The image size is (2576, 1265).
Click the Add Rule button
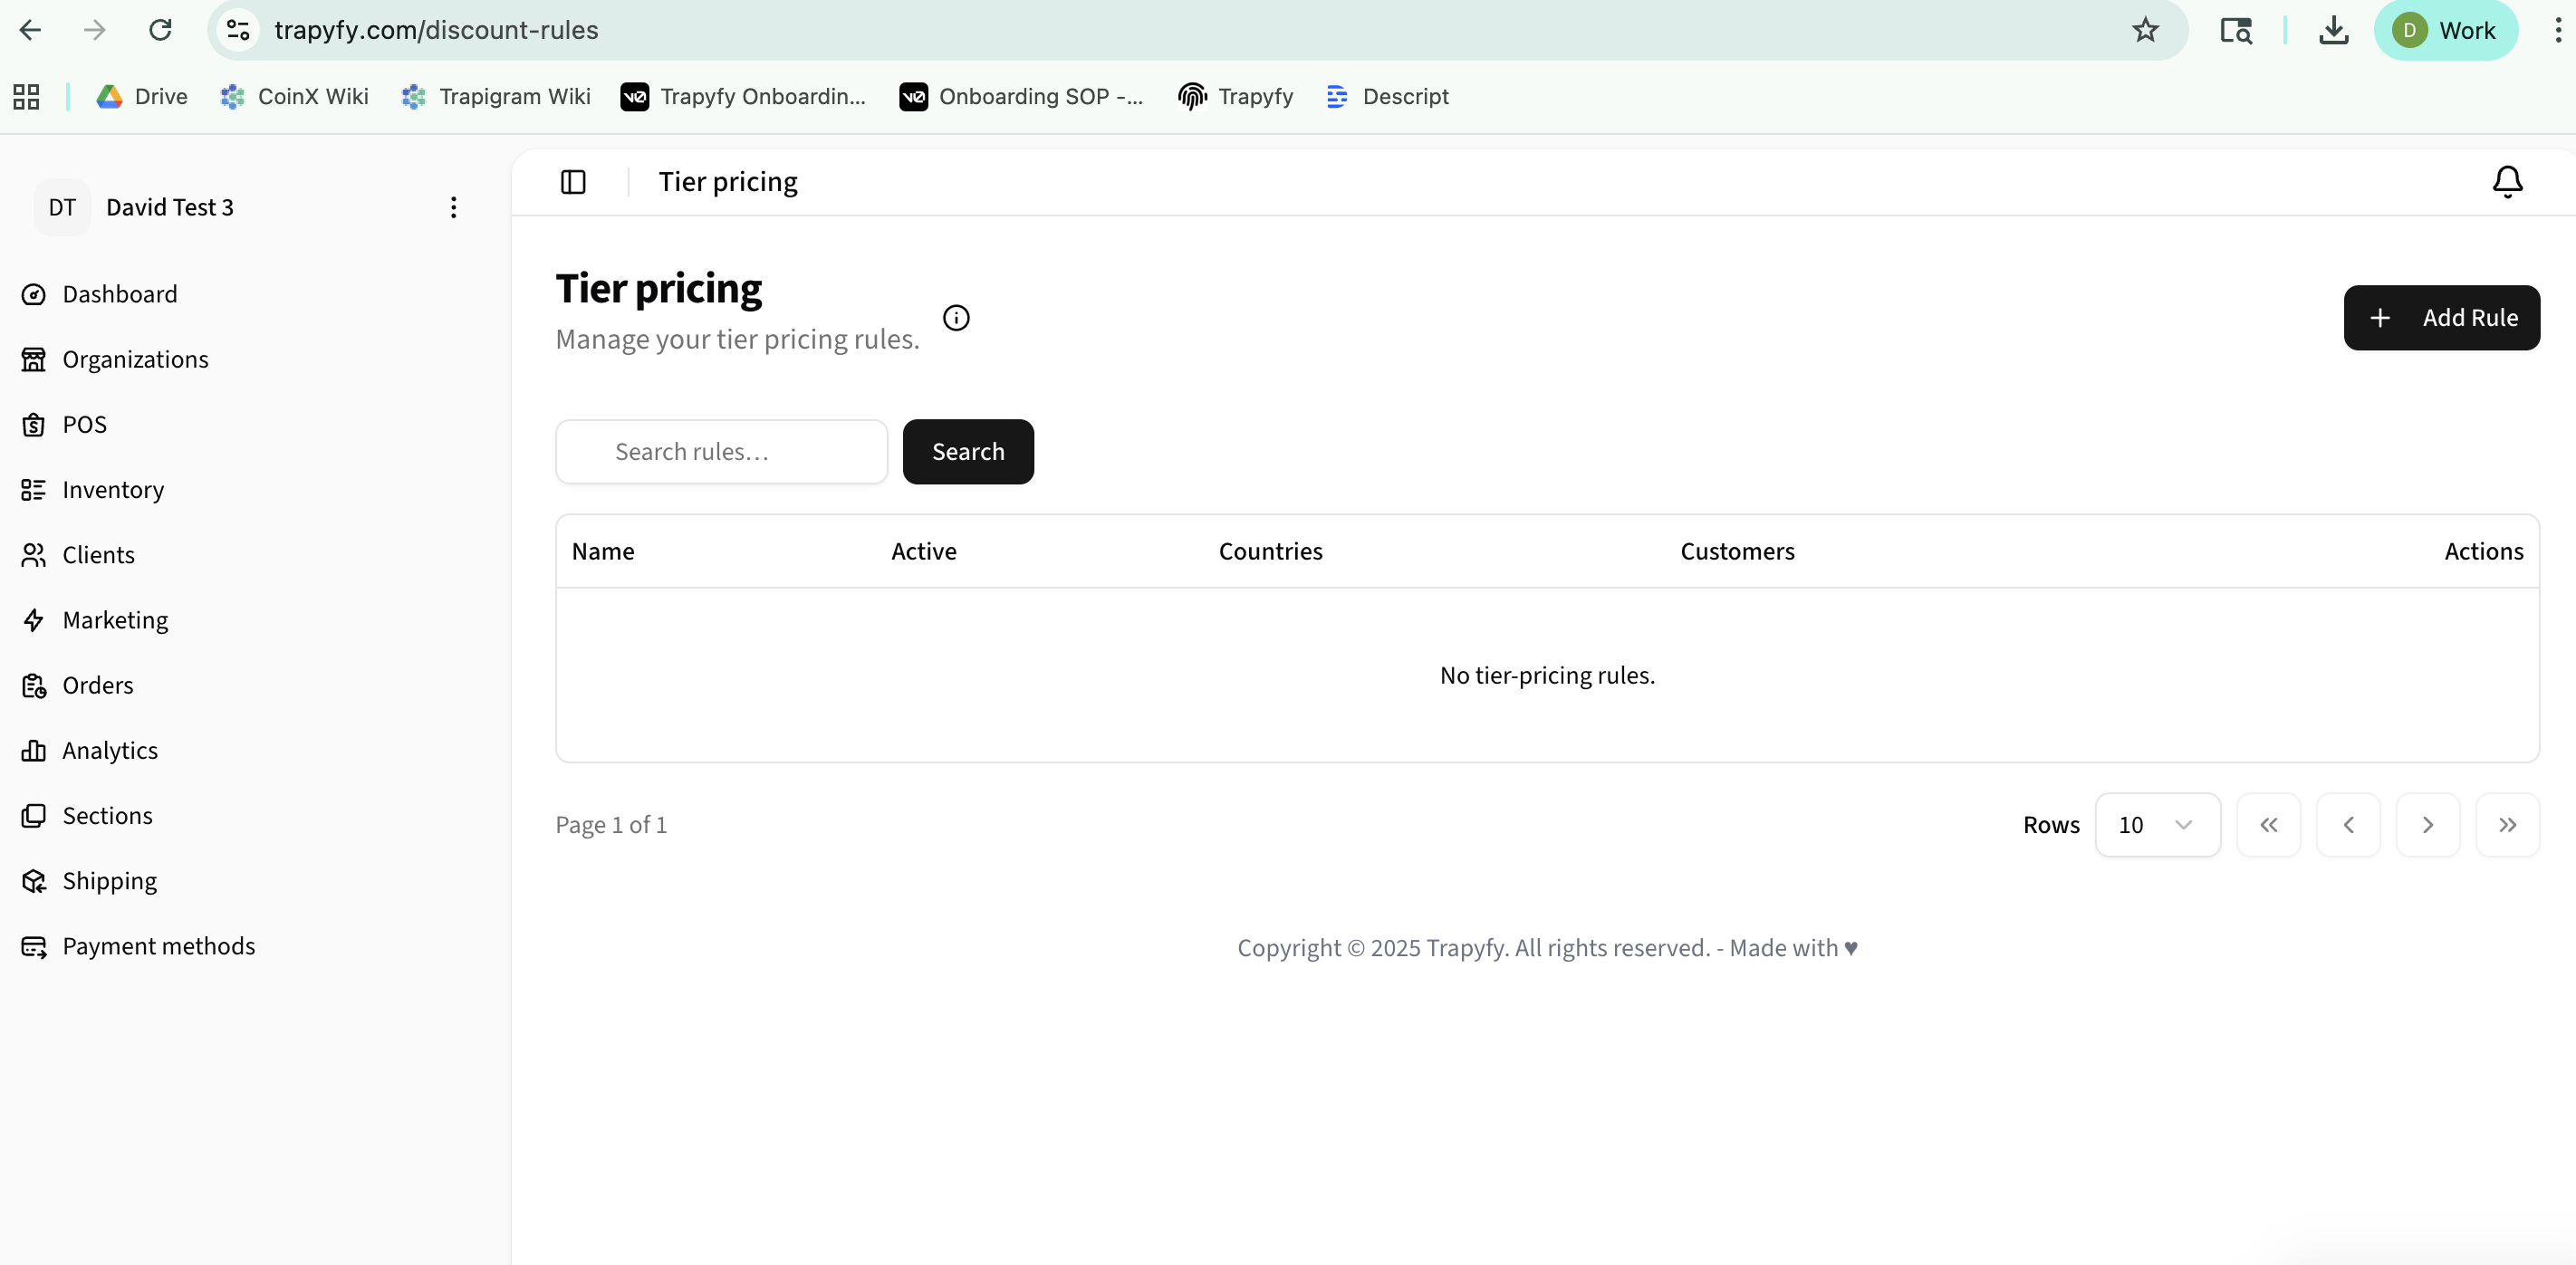tap(2441, 318)
